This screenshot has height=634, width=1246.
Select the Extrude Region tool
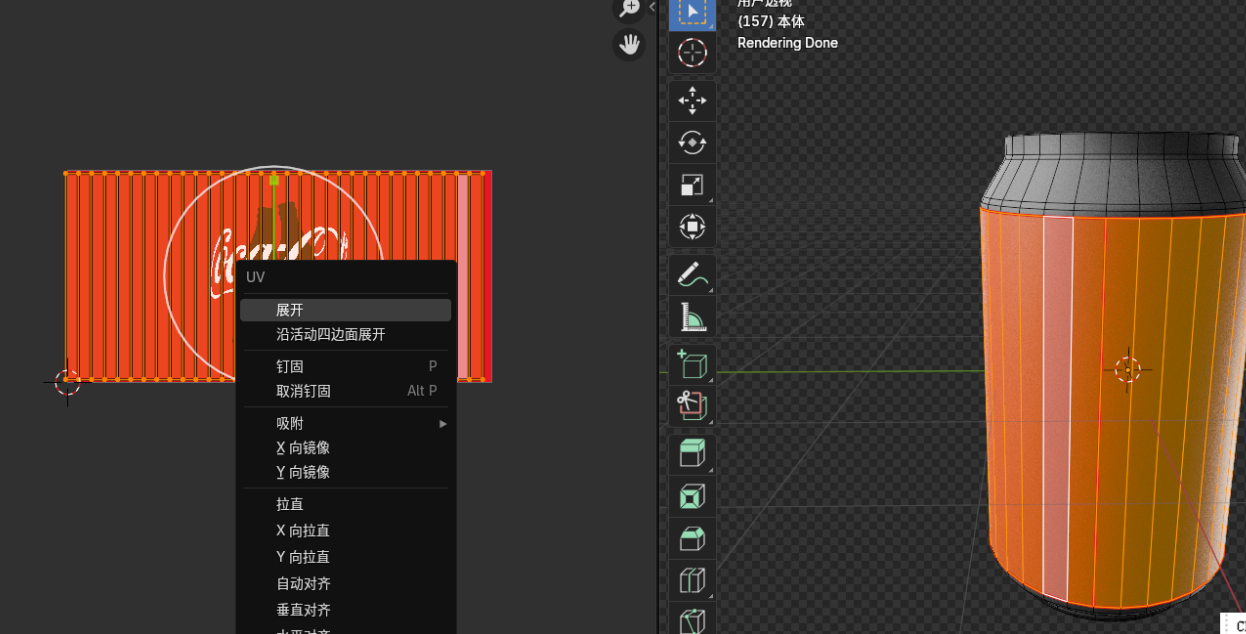[692, 453]
